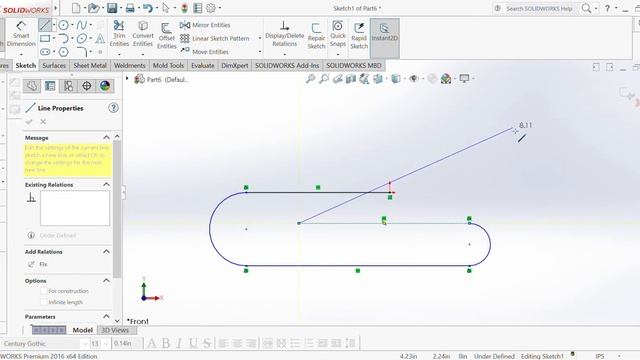Switch to the Sketch tab
Image resolution: width=640 pixels, height=360 pixels.
[26, 65]
